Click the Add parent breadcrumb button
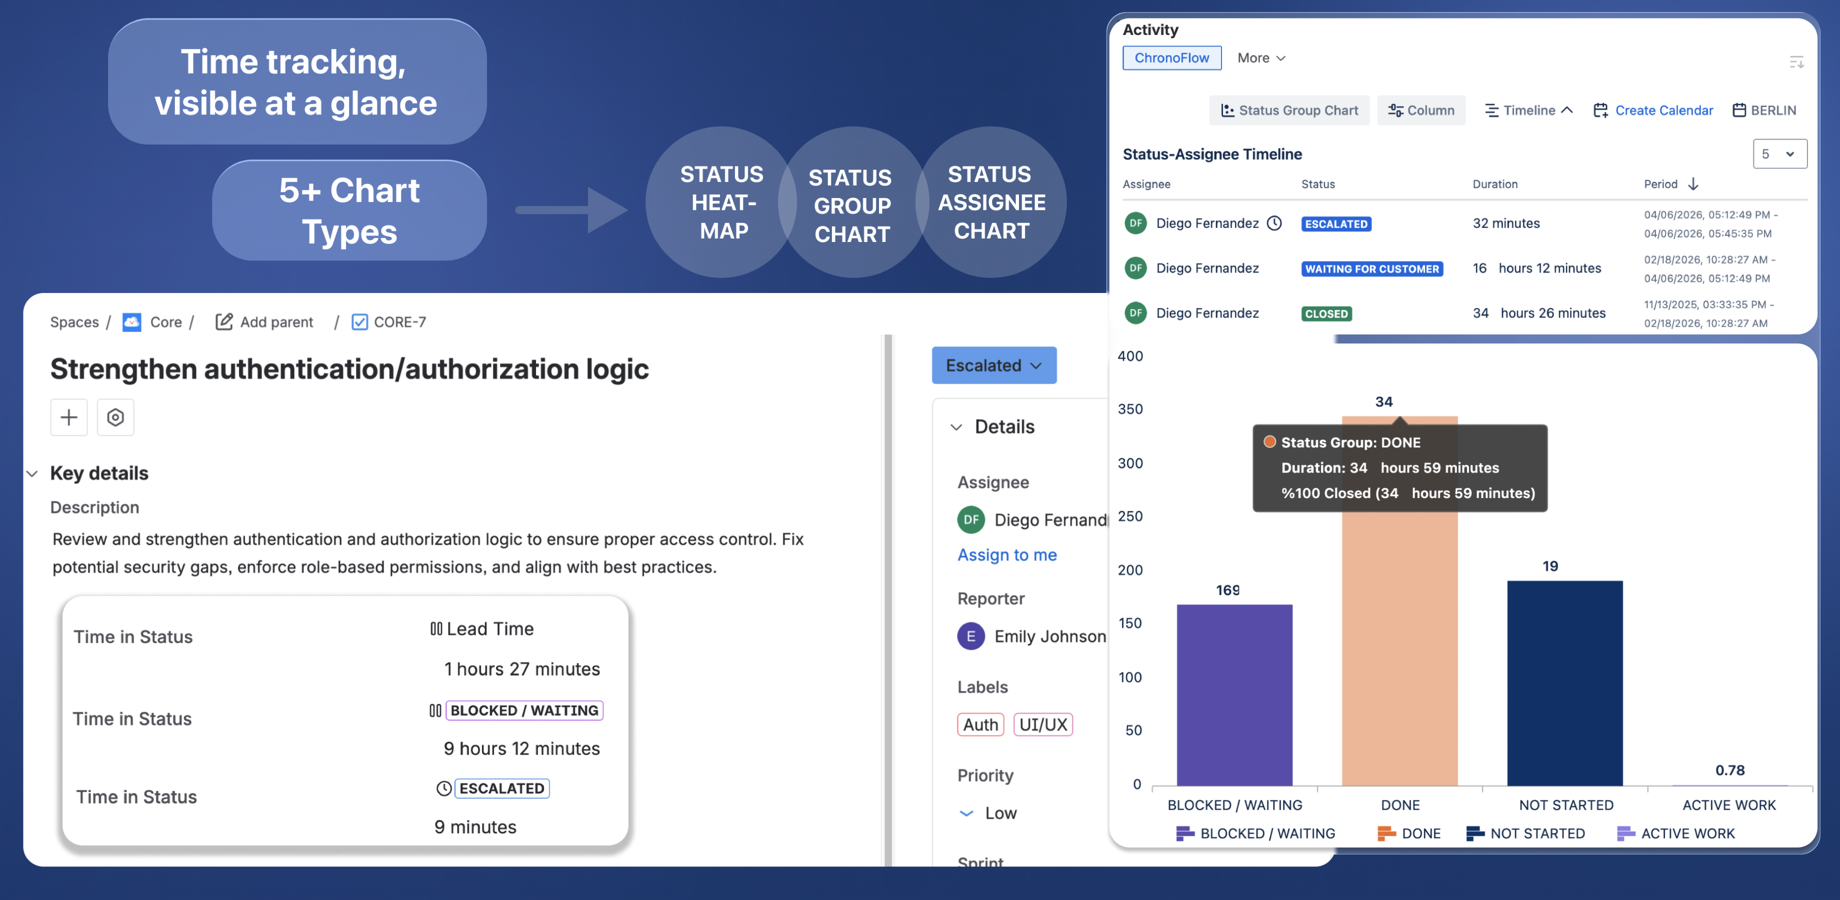 264,322
